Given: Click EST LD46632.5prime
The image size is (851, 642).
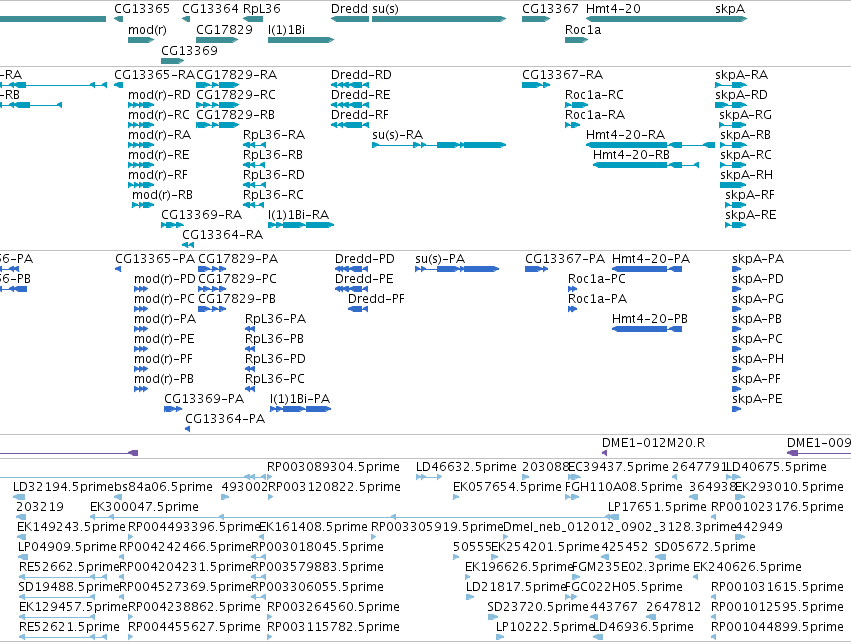Looking at the screenshot, I should coord(466,467).
